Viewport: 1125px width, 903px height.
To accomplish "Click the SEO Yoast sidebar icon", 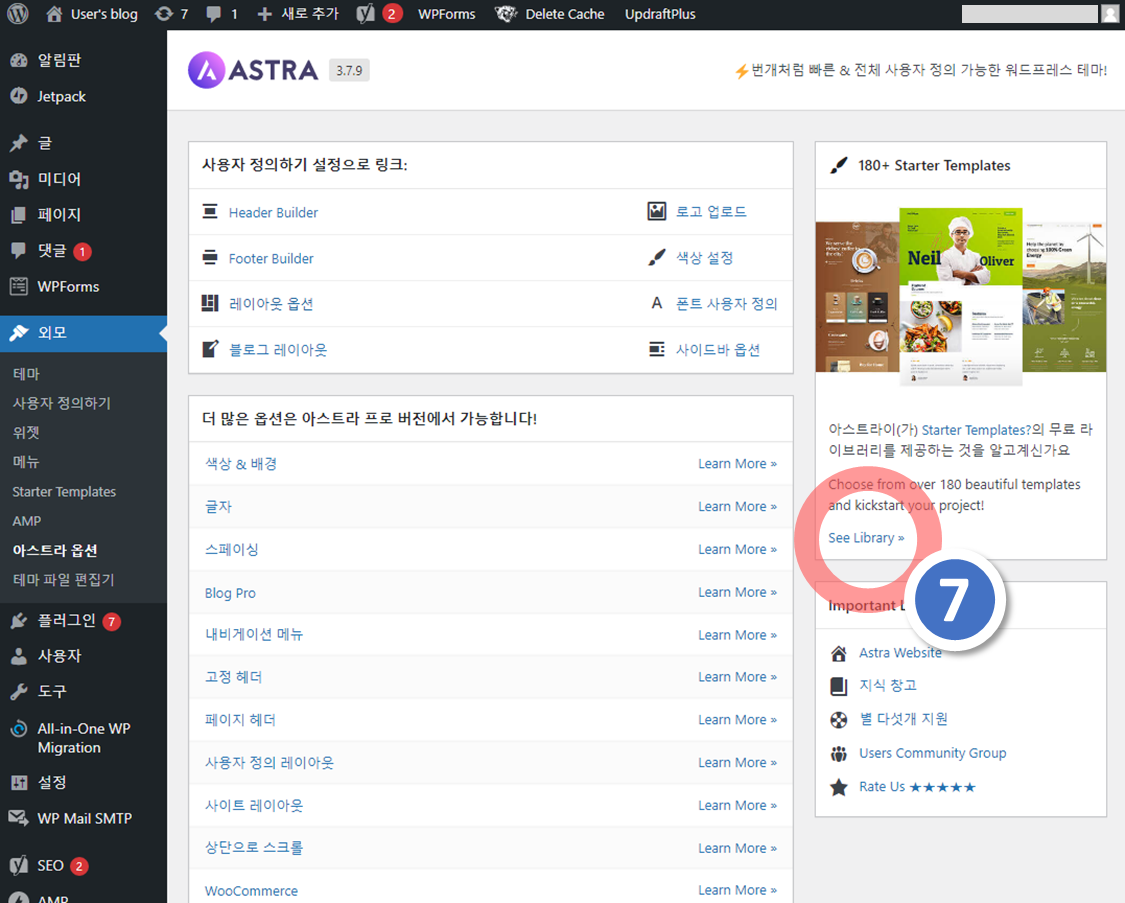I will pyautogui.click(x=19, y=866).
